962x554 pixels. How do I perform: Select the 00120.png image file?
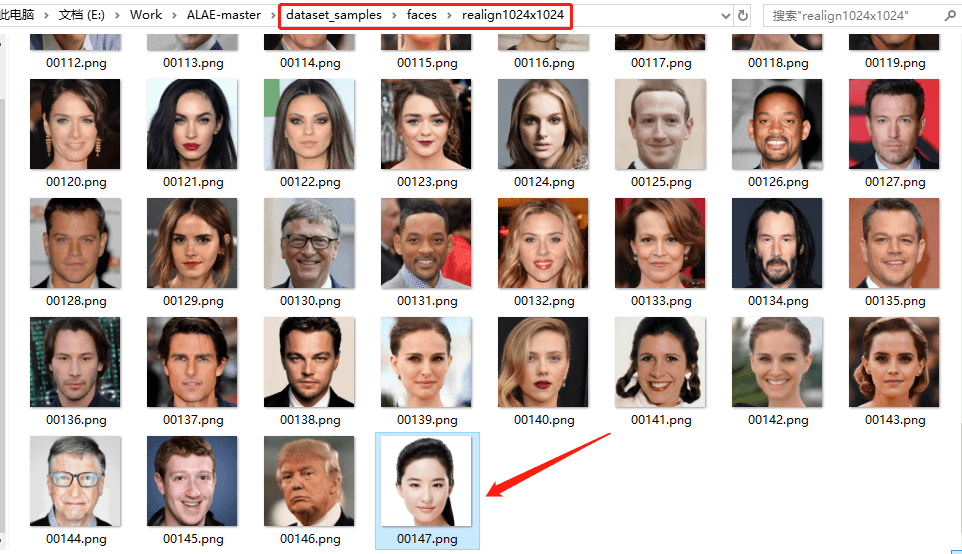pyautogui.click(x=76, y=134)
